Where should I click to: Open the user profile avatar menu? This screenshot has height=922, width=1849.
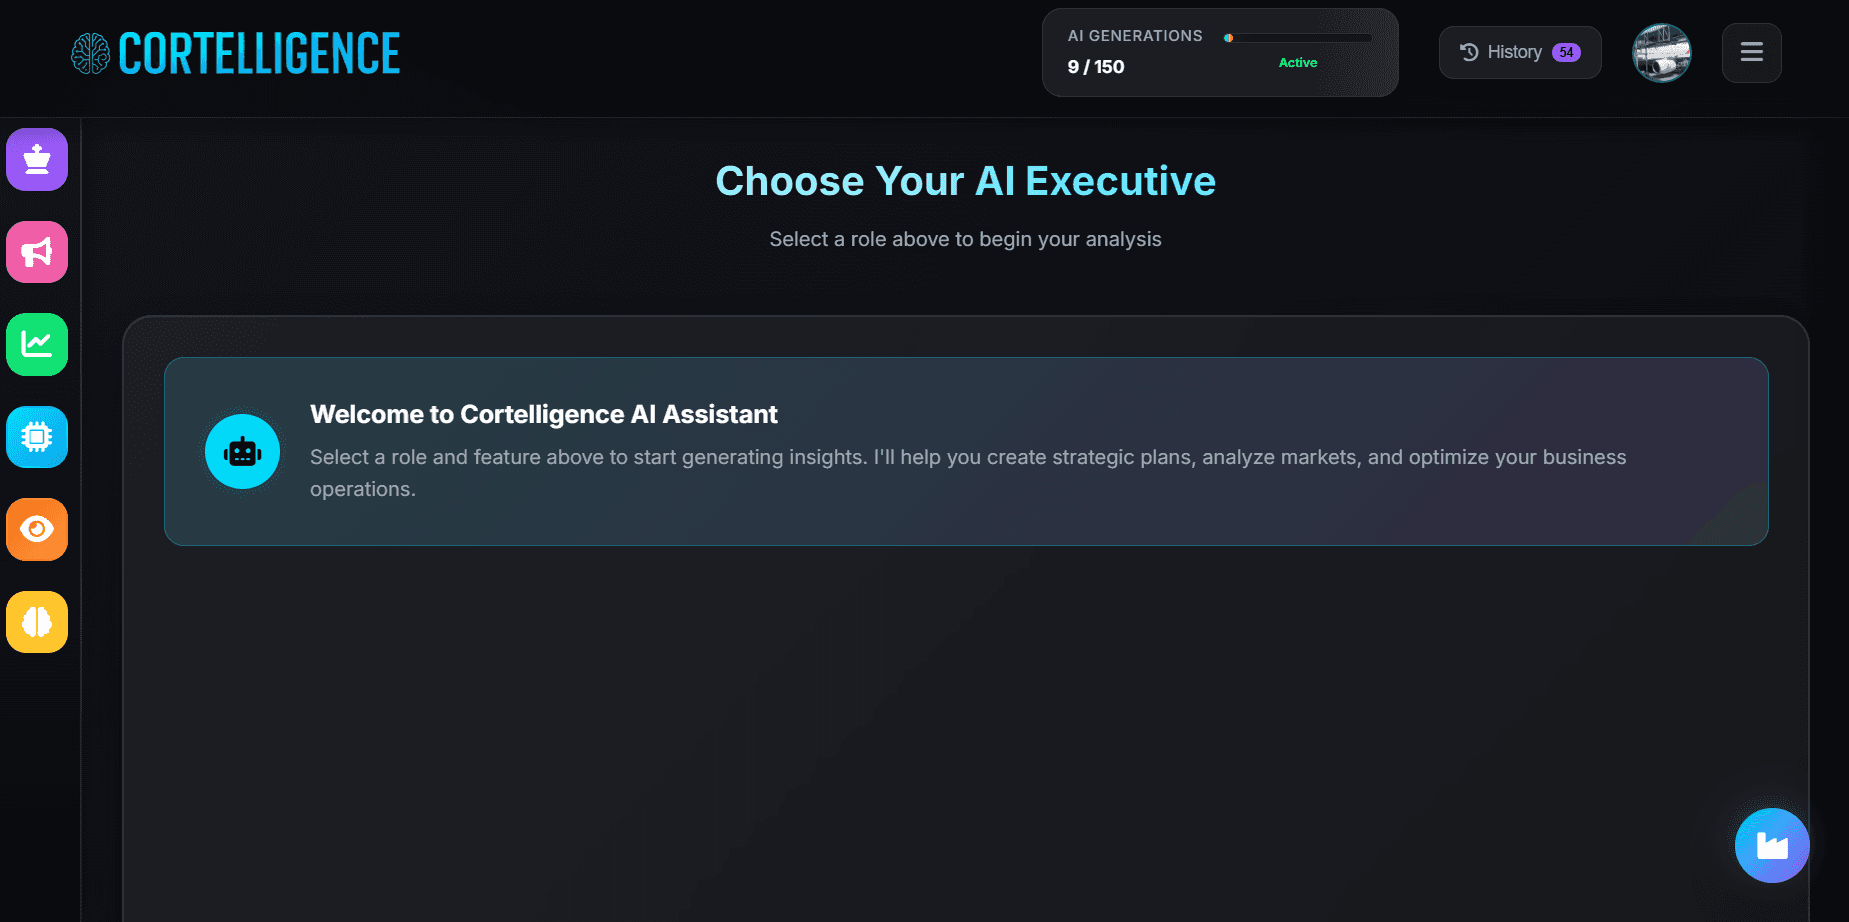[1661, 52]
